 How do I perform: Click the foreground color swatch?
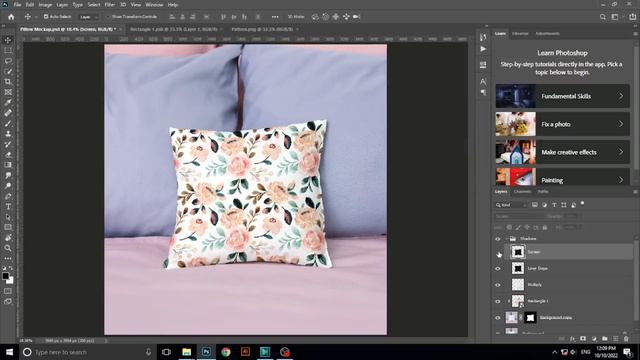tap(5, 276)
